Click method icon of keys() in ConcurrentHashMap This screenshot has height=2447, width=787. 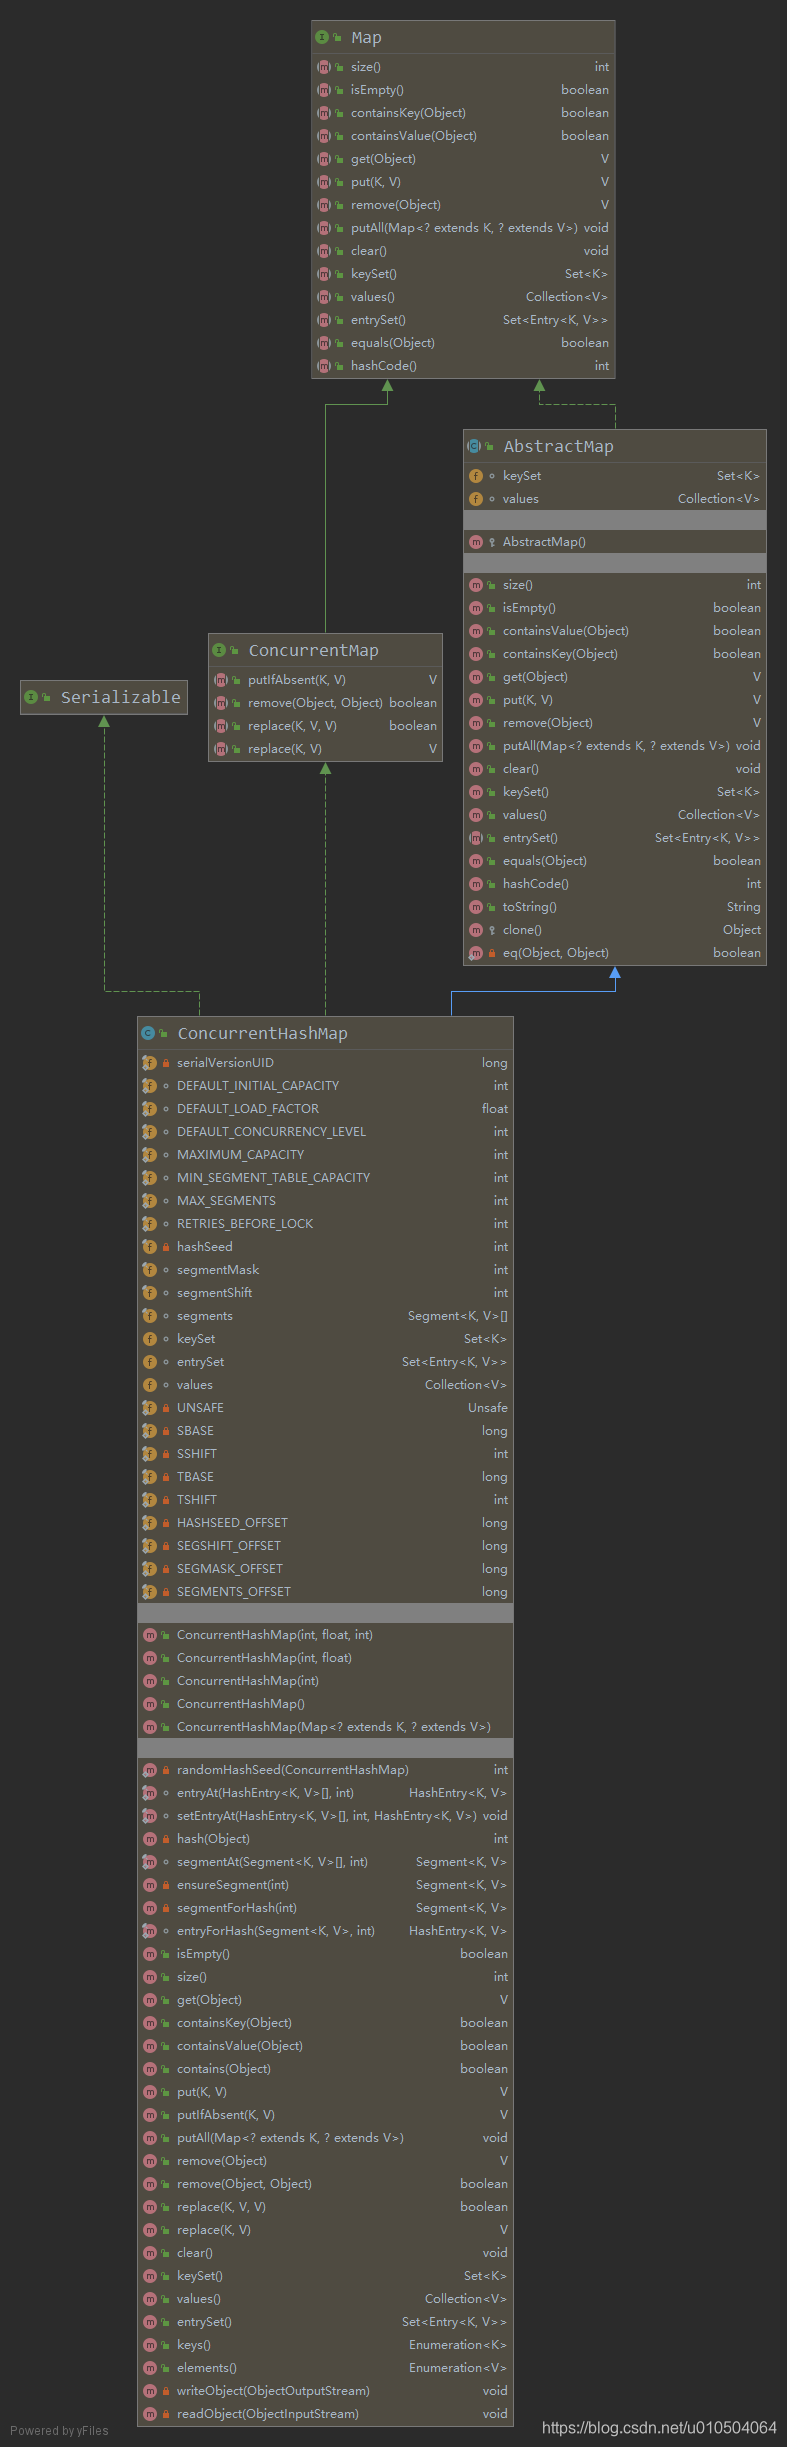pyautogui.click(x=150, y=2345)
